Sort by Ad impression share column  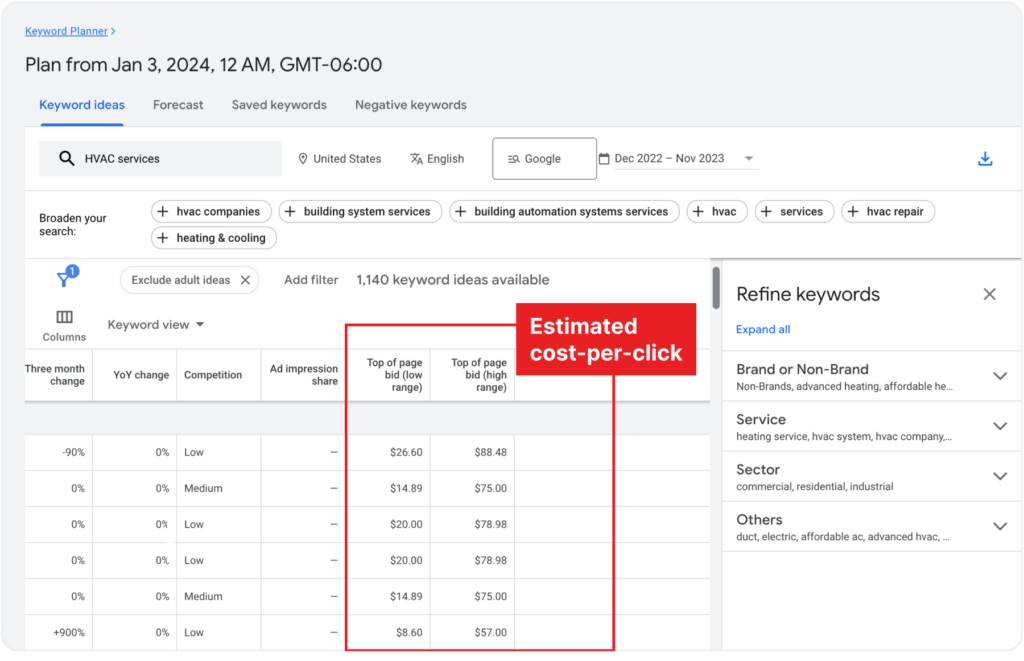[304, 375]
